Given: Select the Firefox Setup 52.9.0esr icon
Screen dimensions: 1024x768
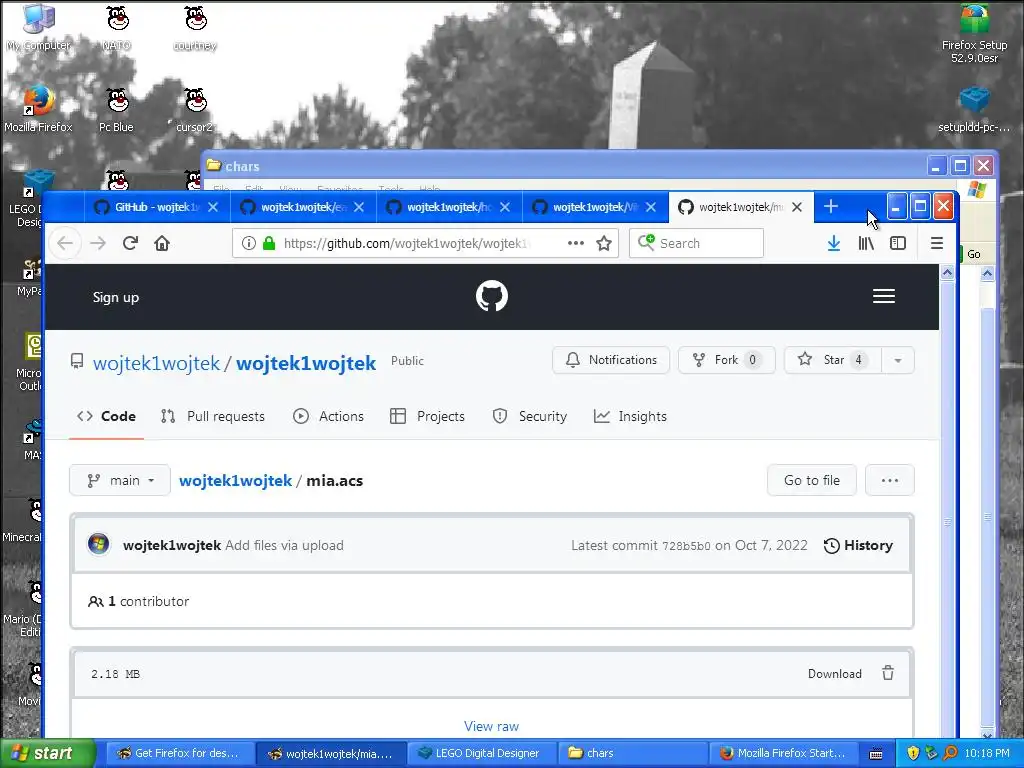Looking at the screenshot, I should [x=974, y=34].
